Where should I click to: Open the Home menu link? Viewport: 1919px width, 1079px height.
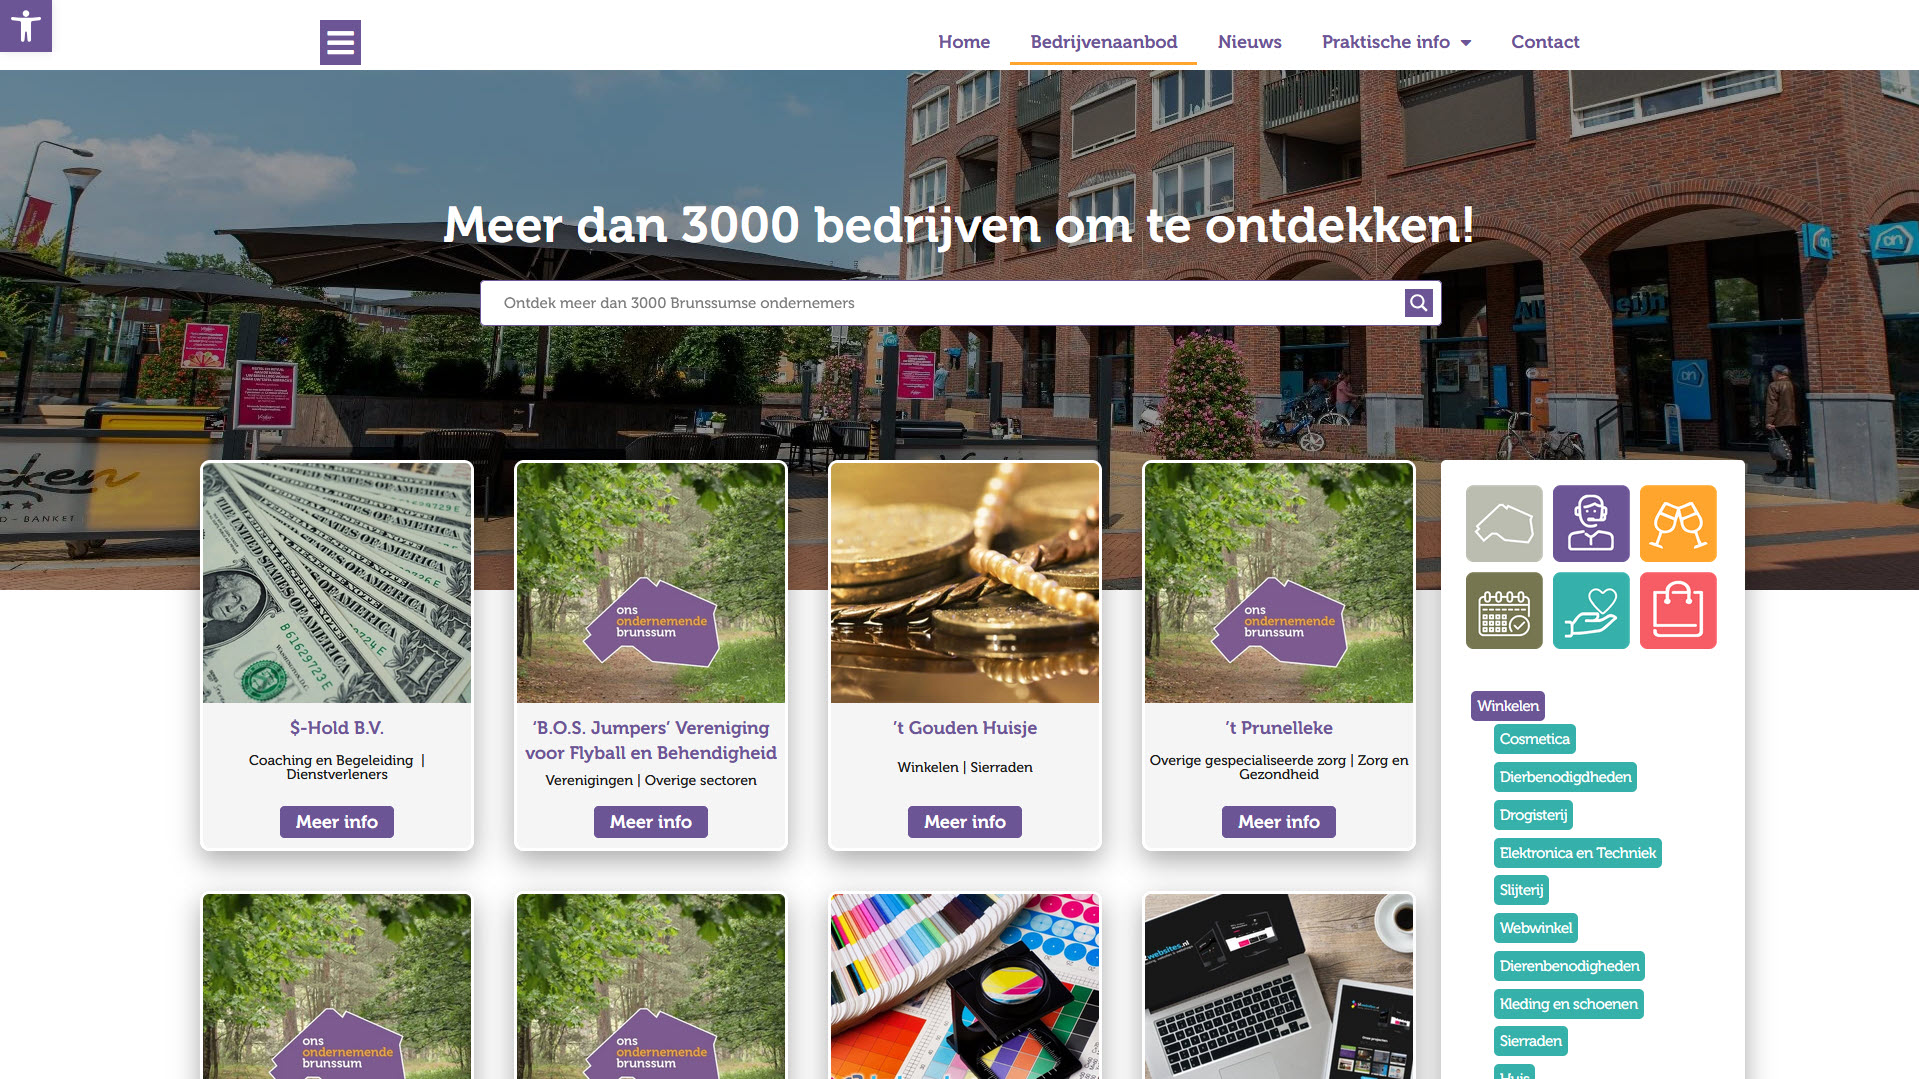(964, 42)
